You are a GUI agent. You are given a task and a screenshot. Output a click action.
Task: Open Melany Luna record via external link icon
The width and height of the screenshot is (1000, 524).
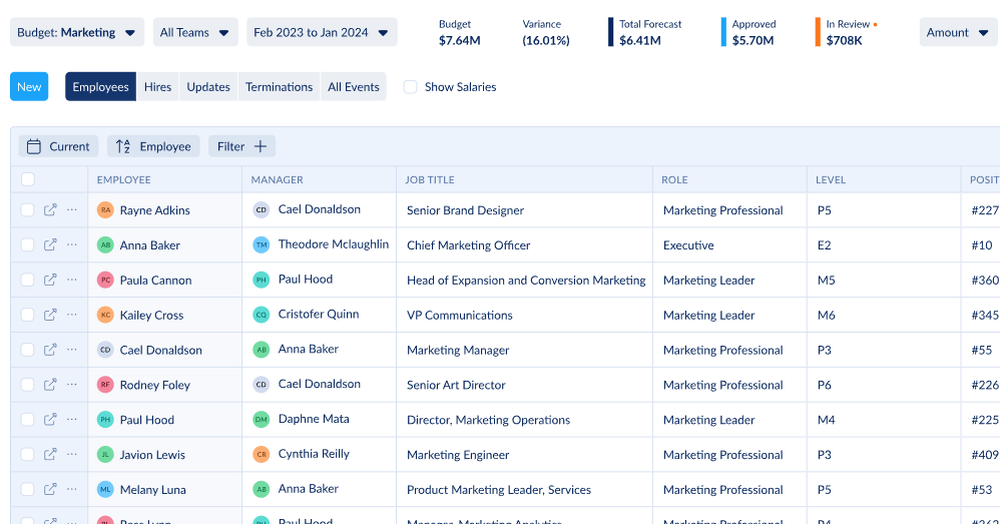coord(50,489)
